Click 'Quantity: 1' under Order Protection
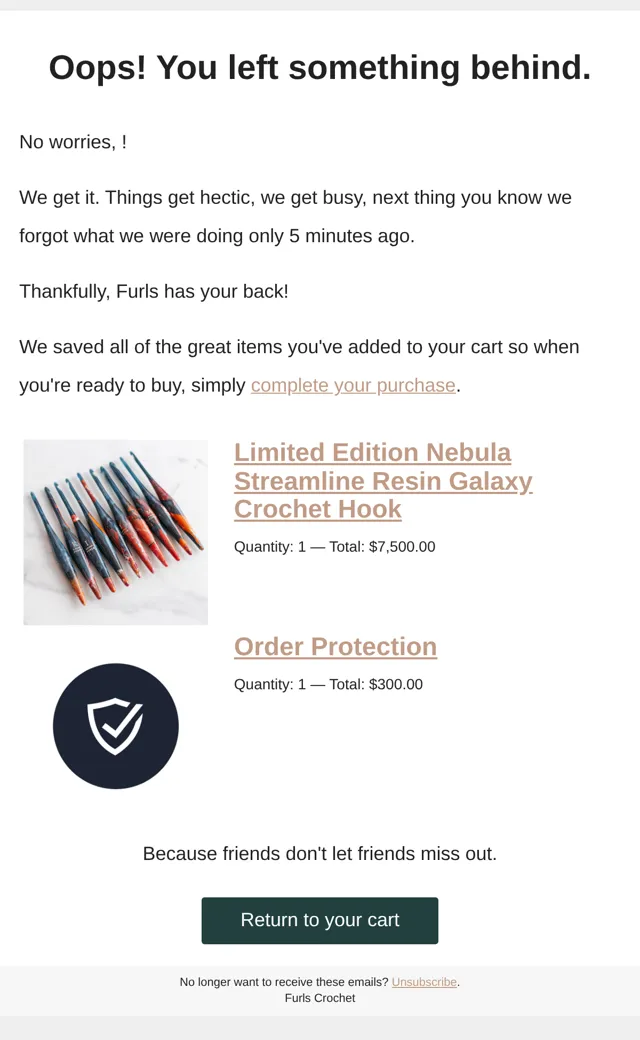 pos(270,684)
